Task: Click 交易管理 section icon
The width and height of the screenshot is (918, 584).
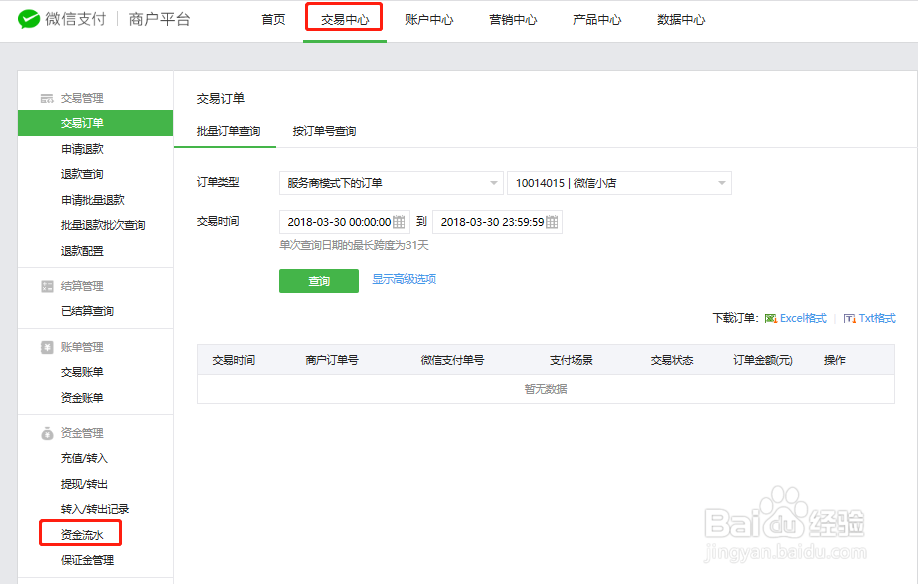Action: pos(47,98)
